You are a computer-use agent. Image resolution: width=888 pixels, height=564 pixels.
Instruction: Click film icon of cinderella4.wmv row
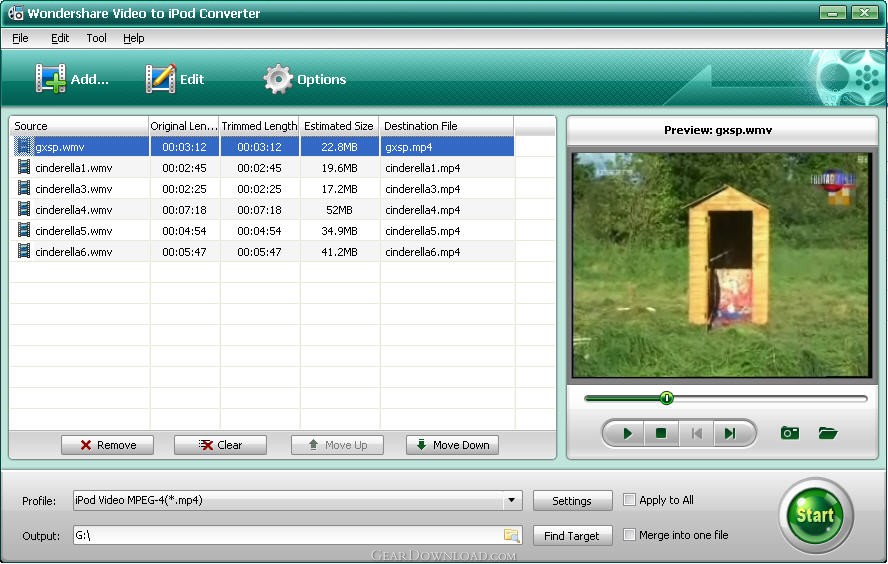tap(24, 210)
